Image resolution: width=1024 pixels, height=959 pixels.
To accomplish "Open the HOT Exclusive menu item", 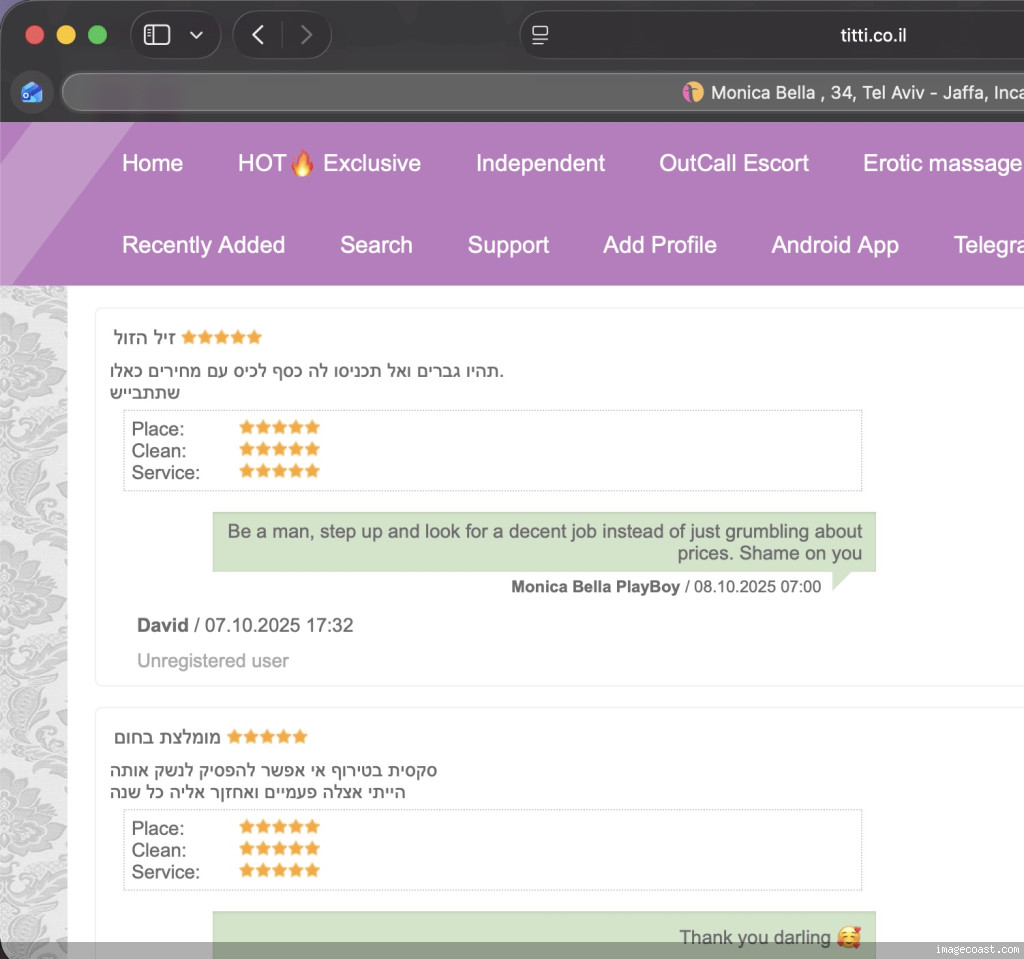I will 329,163.
